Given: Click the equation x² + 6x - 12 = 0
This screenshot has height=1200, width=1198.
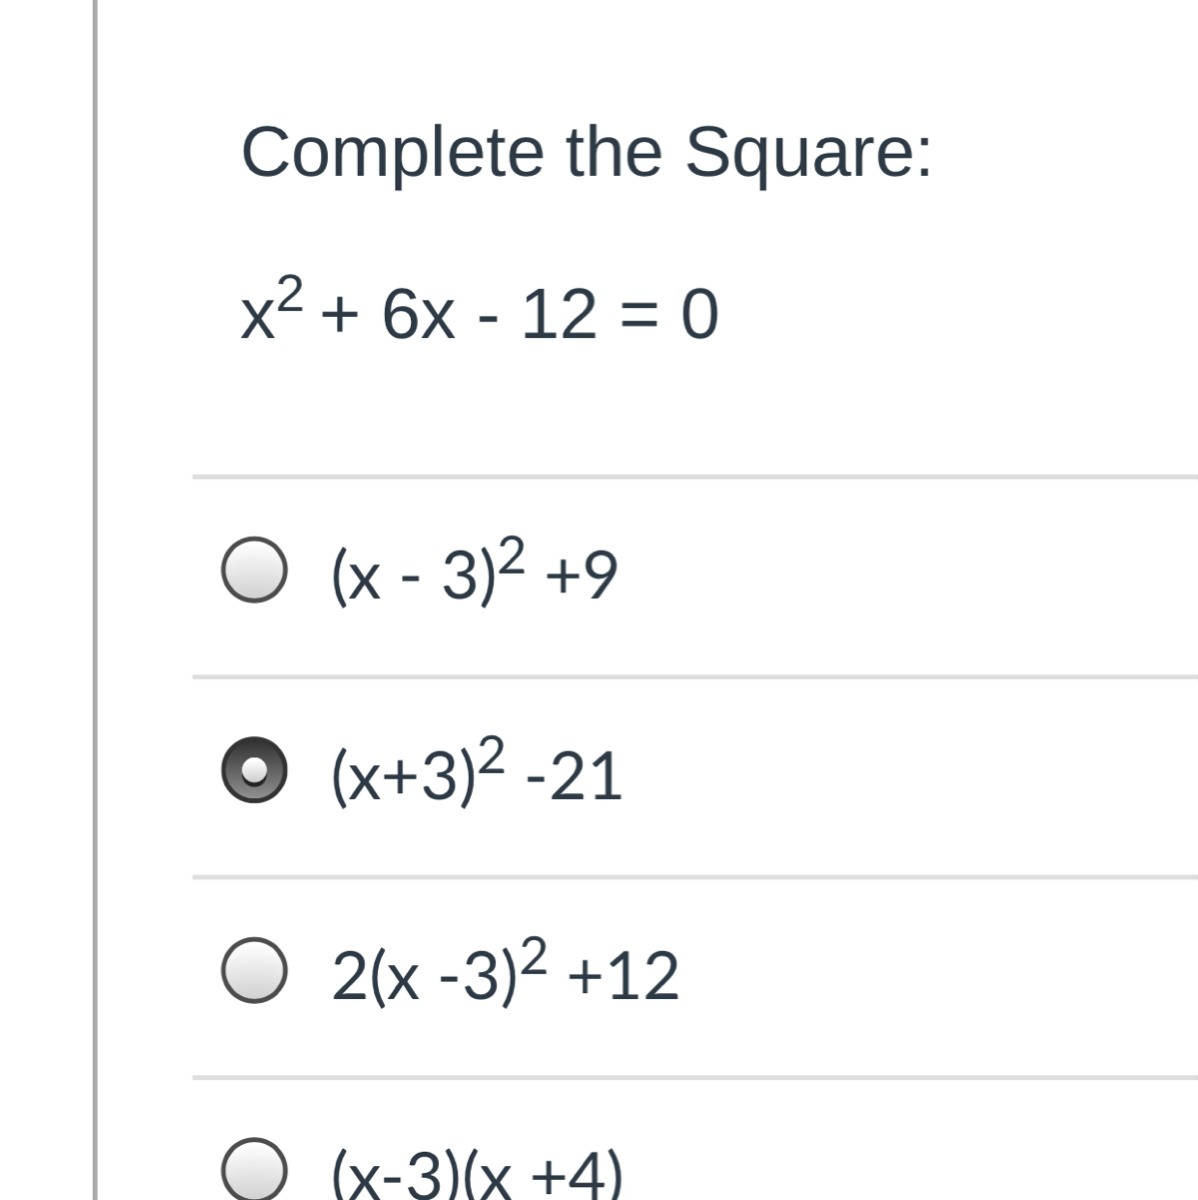Looking at the screenshot, I should point(479,313).
